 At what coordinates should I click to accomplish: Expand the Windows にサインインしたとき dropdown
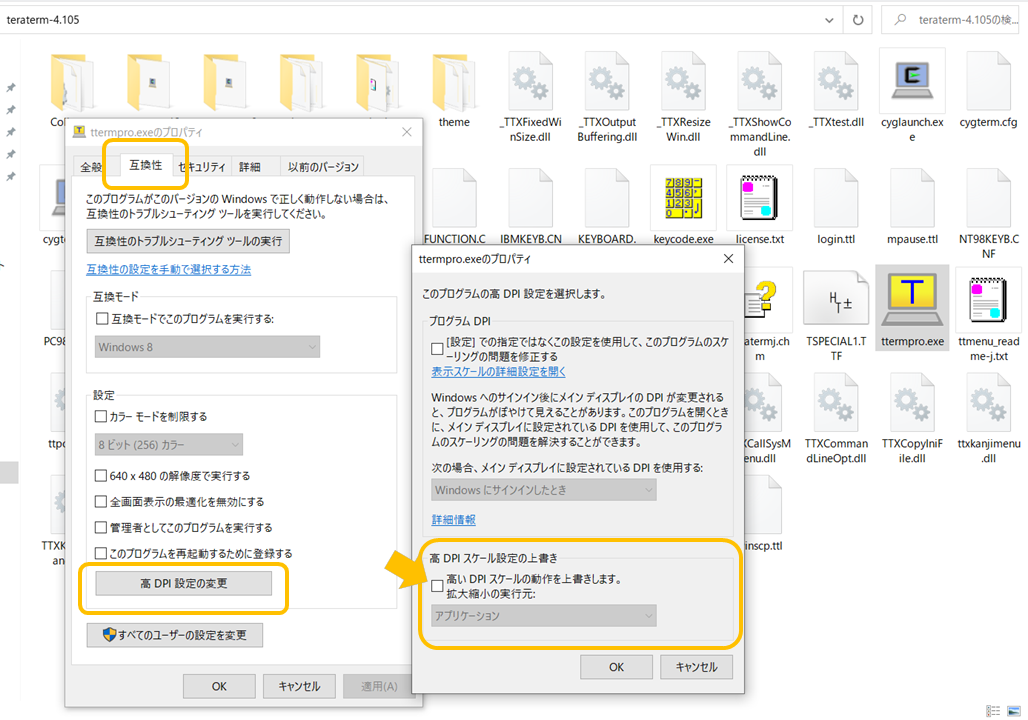click(544, 490)
